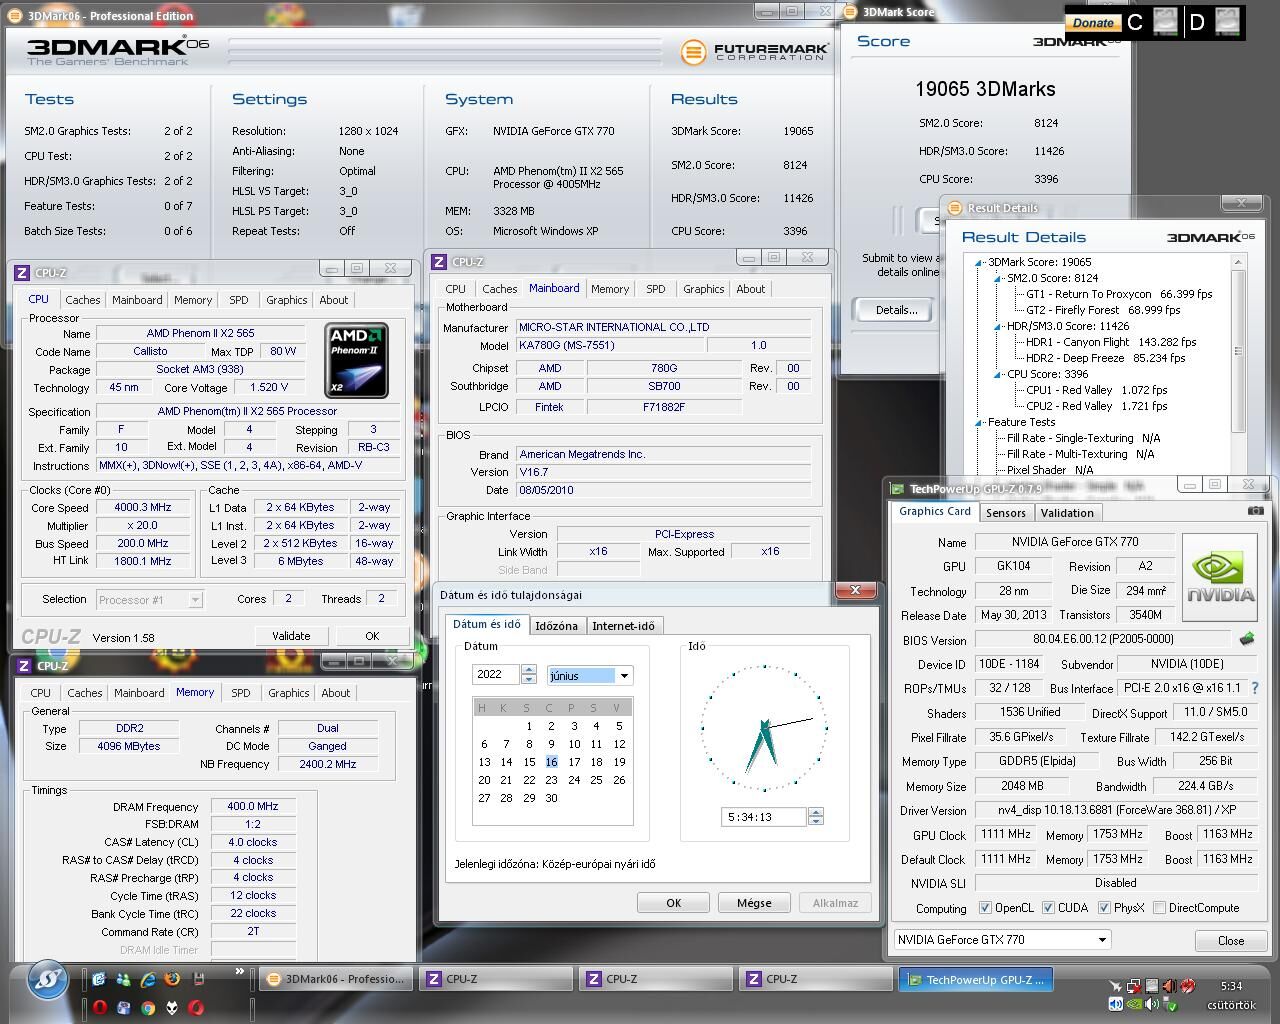Open the NVIDIA tray icon
This screenshot has height=1024, width=1280.
pyautogui.click(x=1134, y=1004)
